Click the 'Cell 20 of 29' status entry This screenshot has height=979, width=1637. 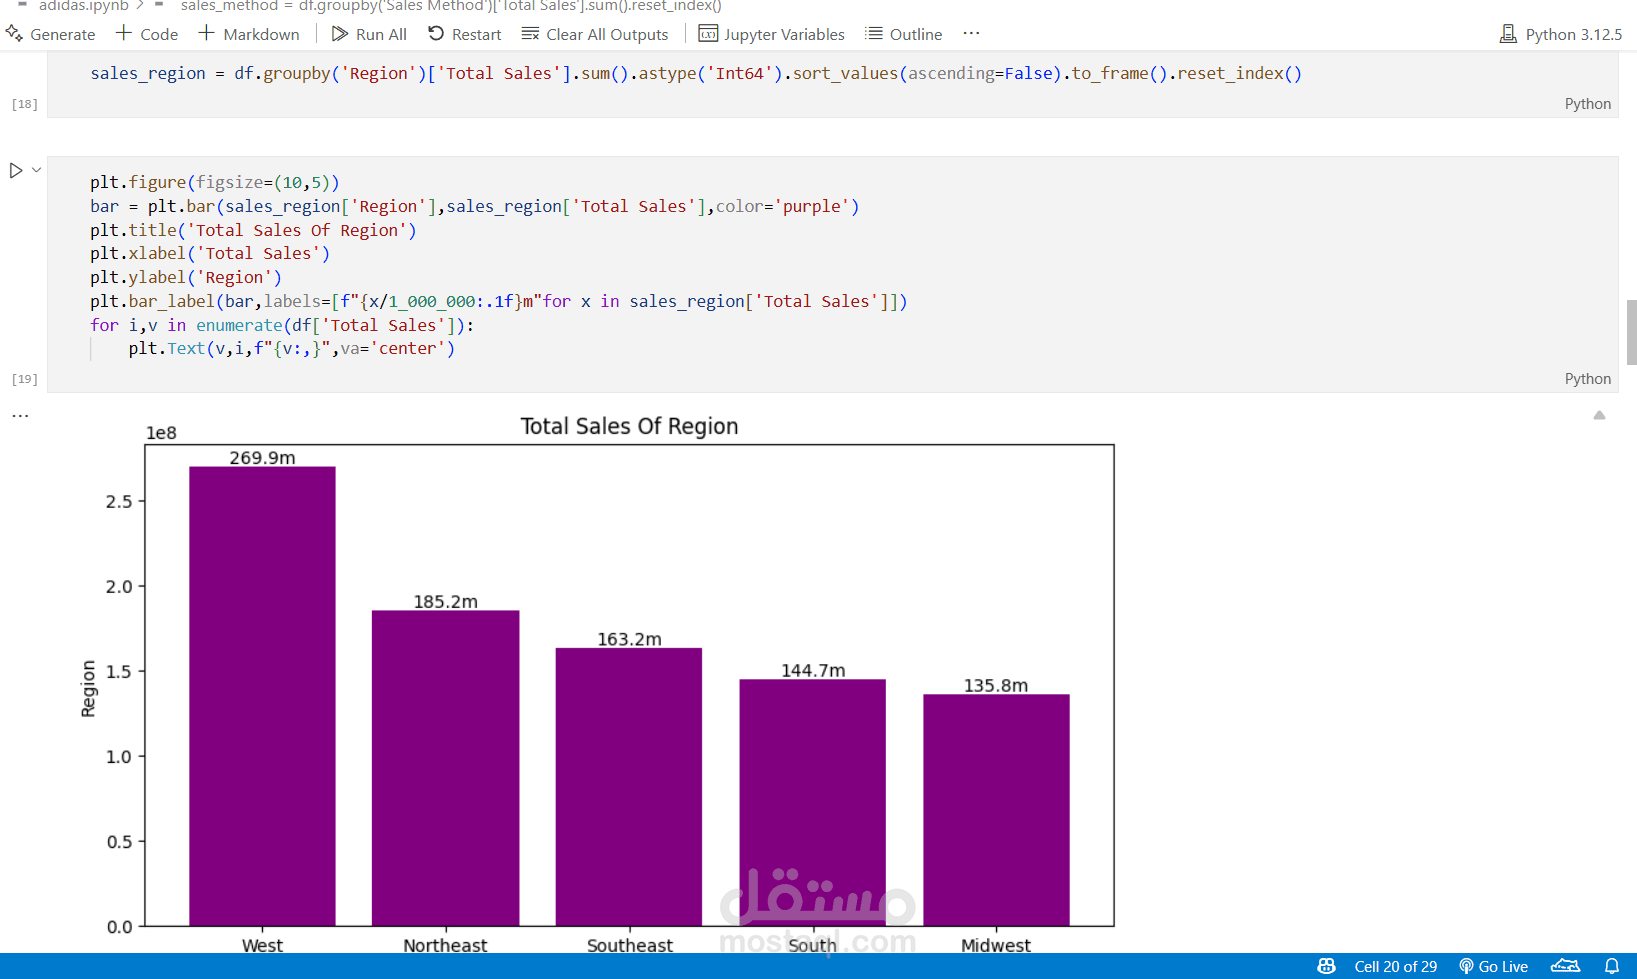tap(1395, 966)
